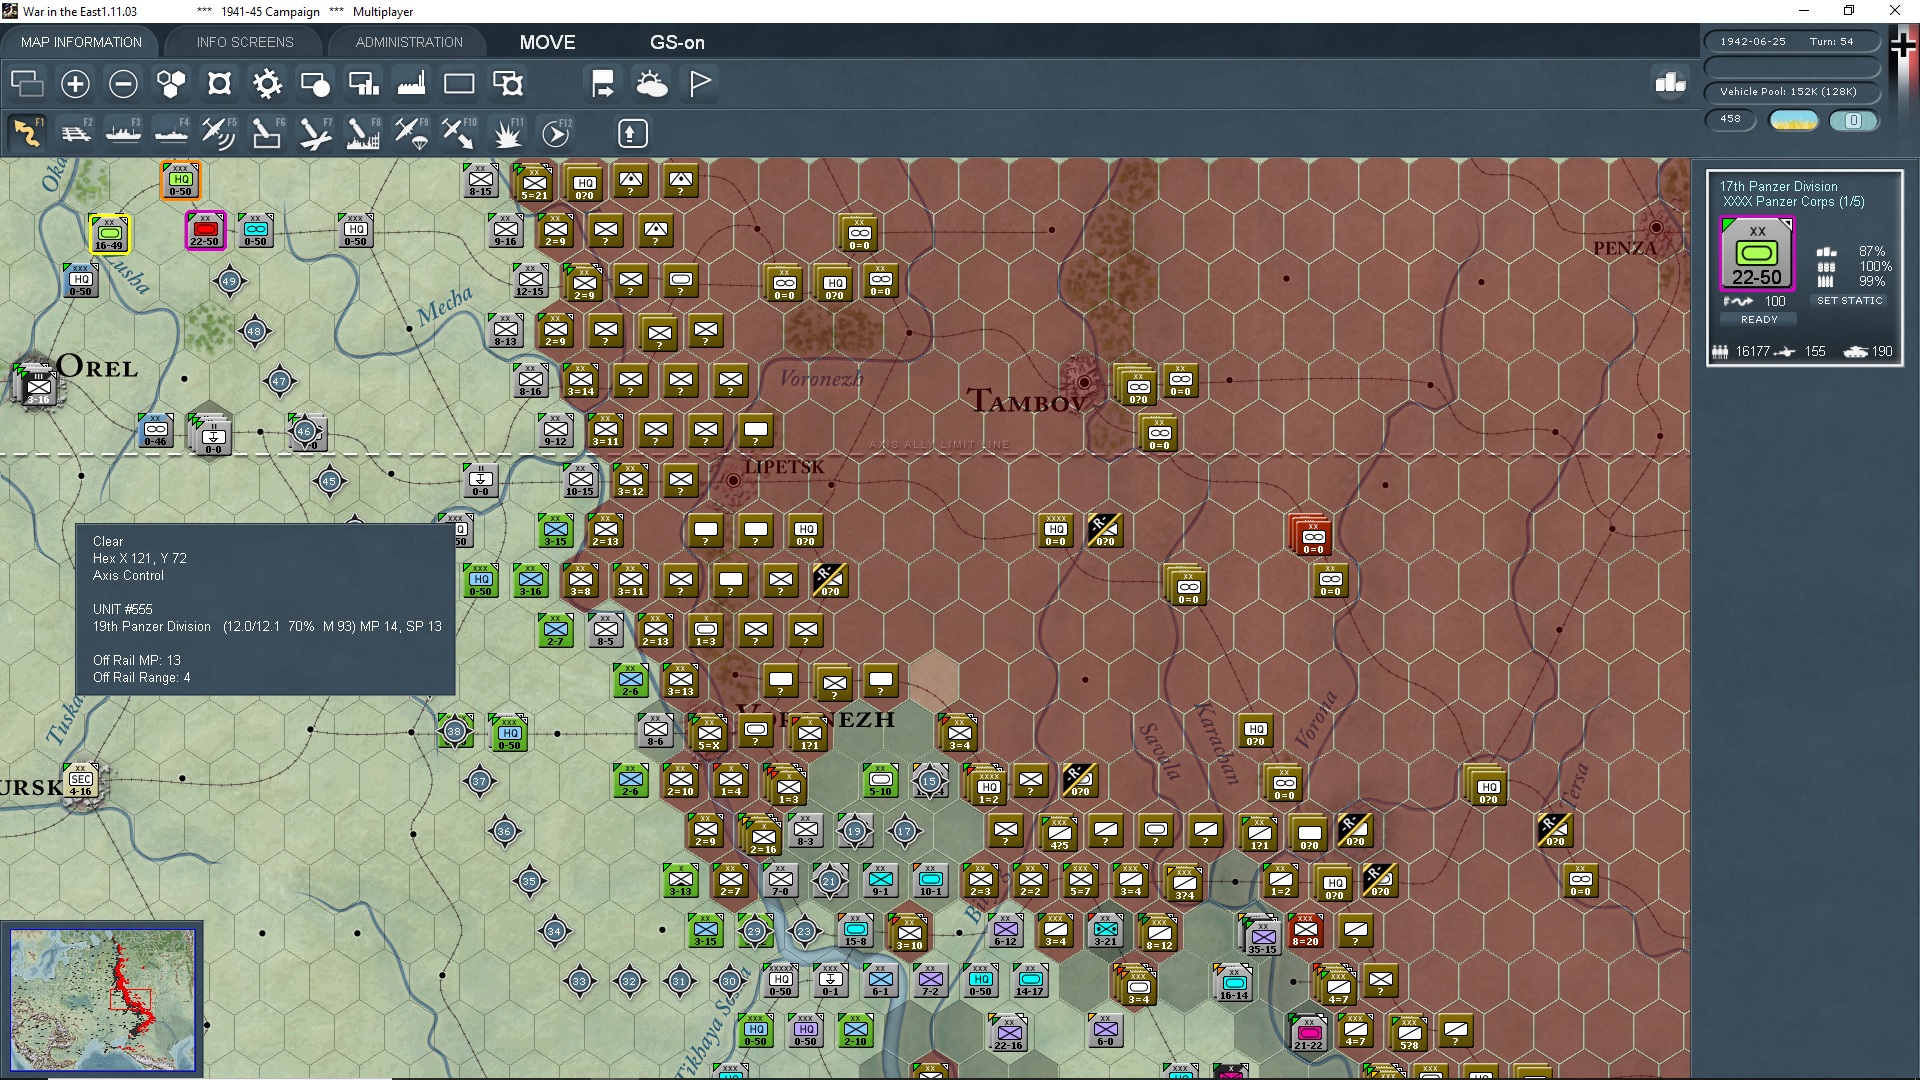
Task: Click the Tambov city hex
Action: 1084,381
